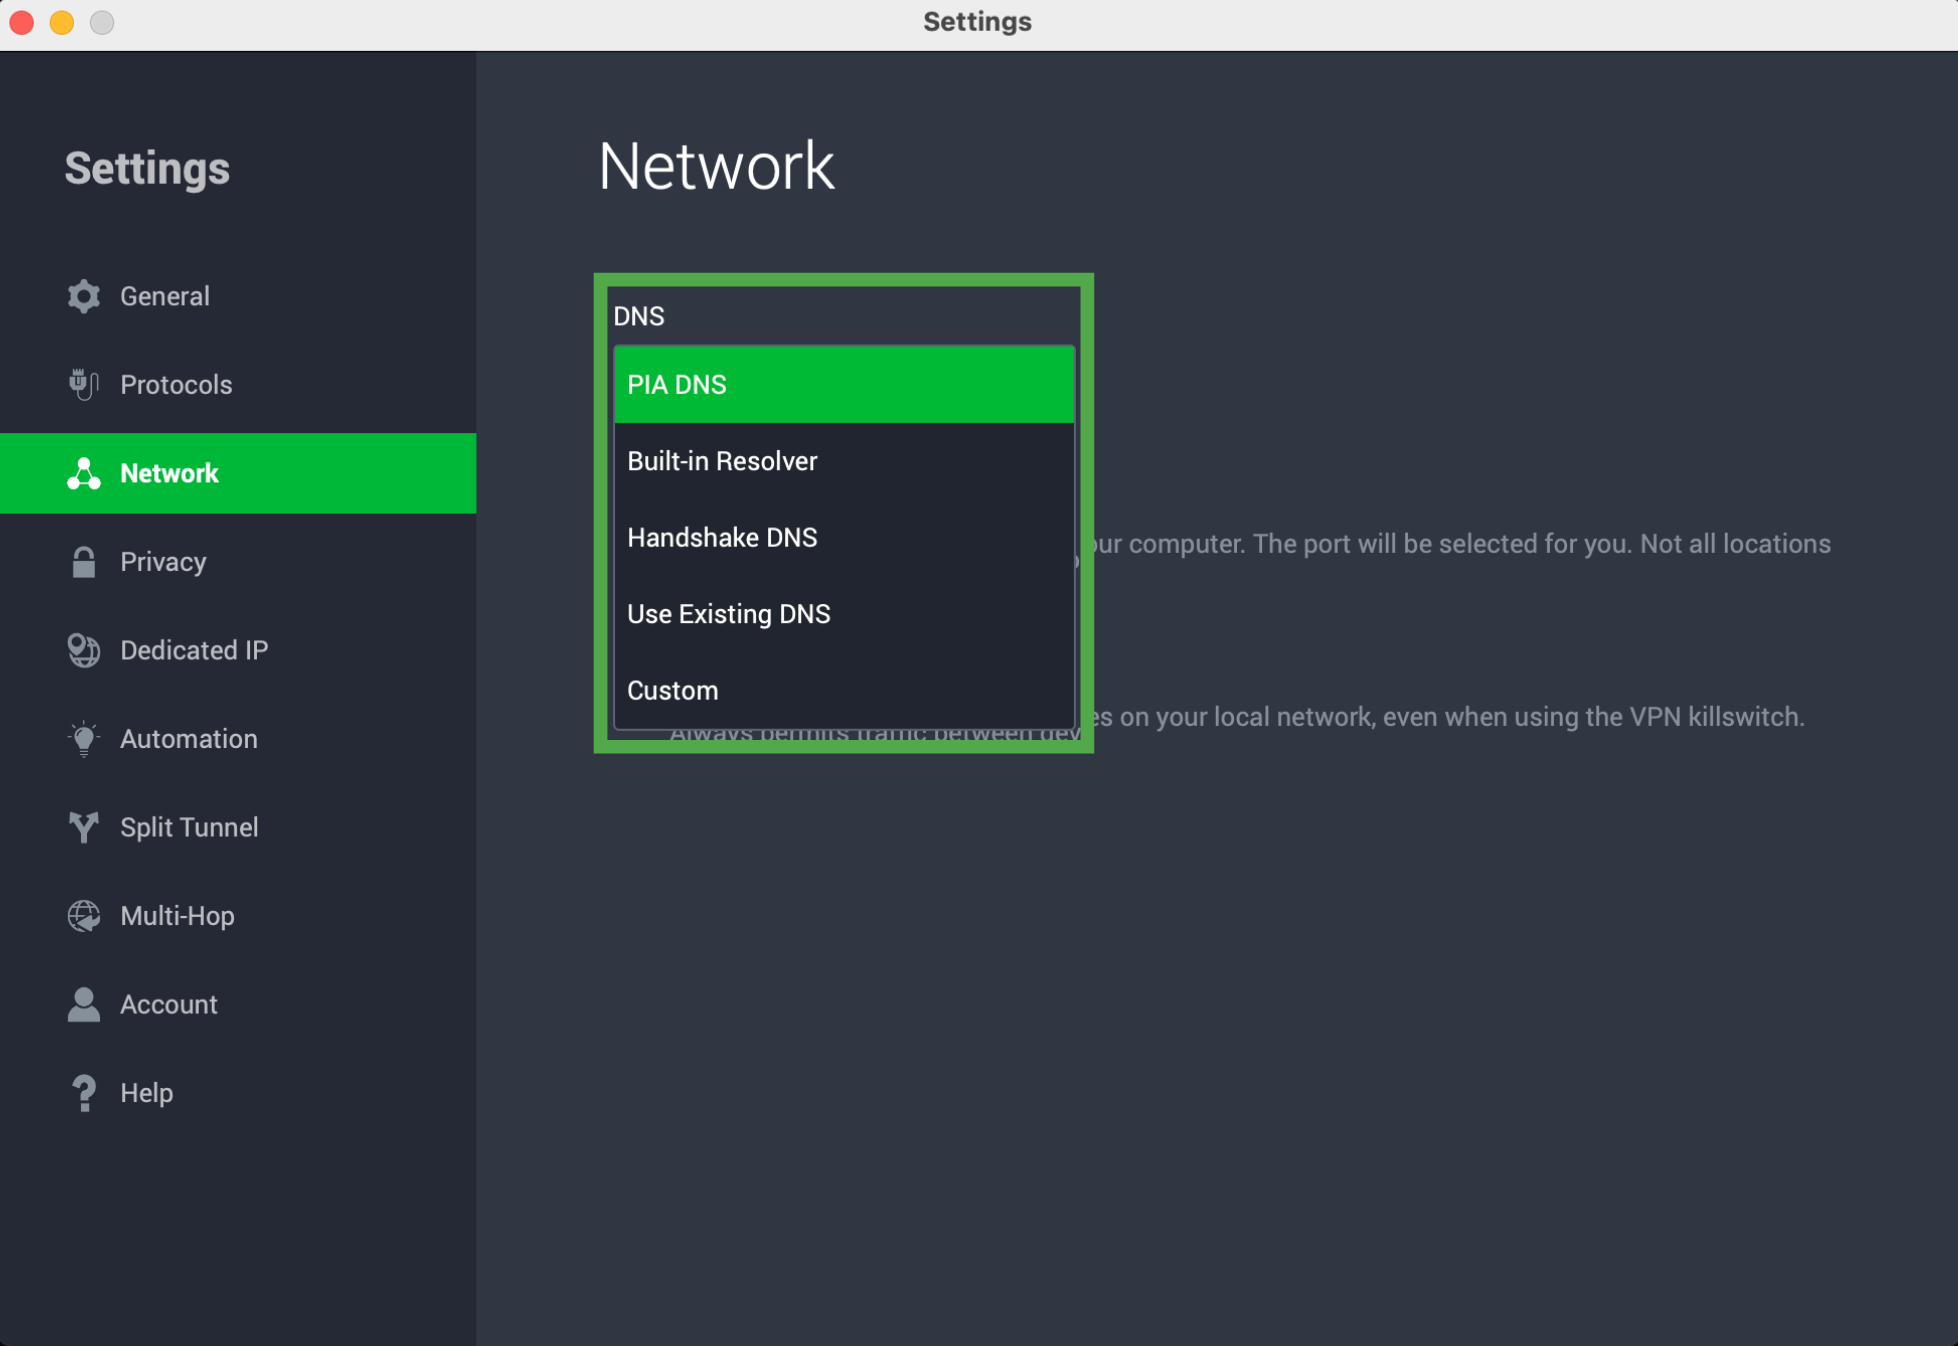Pick Handshake DNS option

coord(844,538)
